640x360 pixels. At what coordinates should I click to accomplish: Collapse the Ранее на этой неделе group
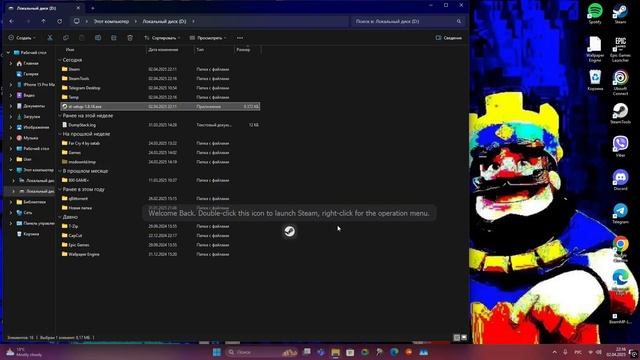tap(60, 116)
